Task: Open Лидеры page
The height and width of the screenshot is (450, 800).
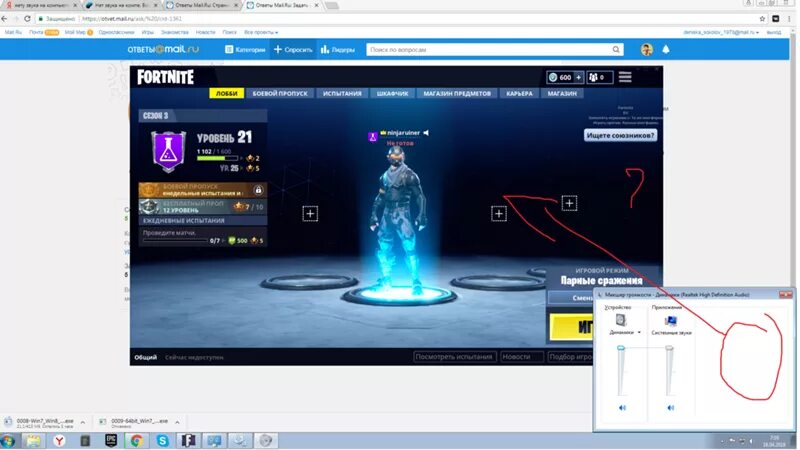Action: point(338,49)
